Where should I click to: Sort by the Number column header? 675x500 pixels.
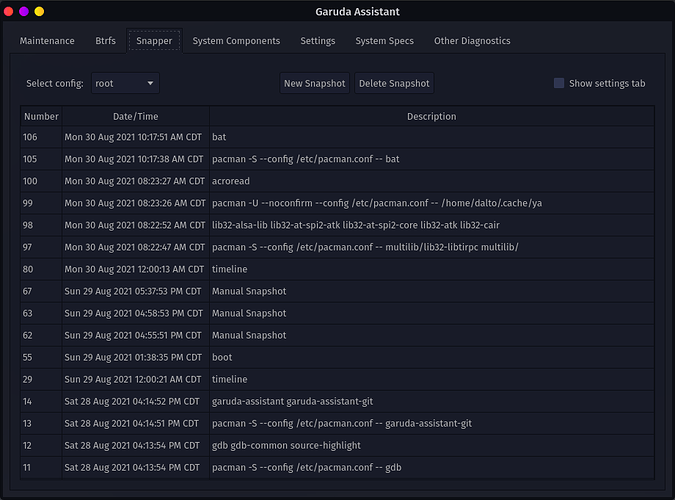(41, 116)
